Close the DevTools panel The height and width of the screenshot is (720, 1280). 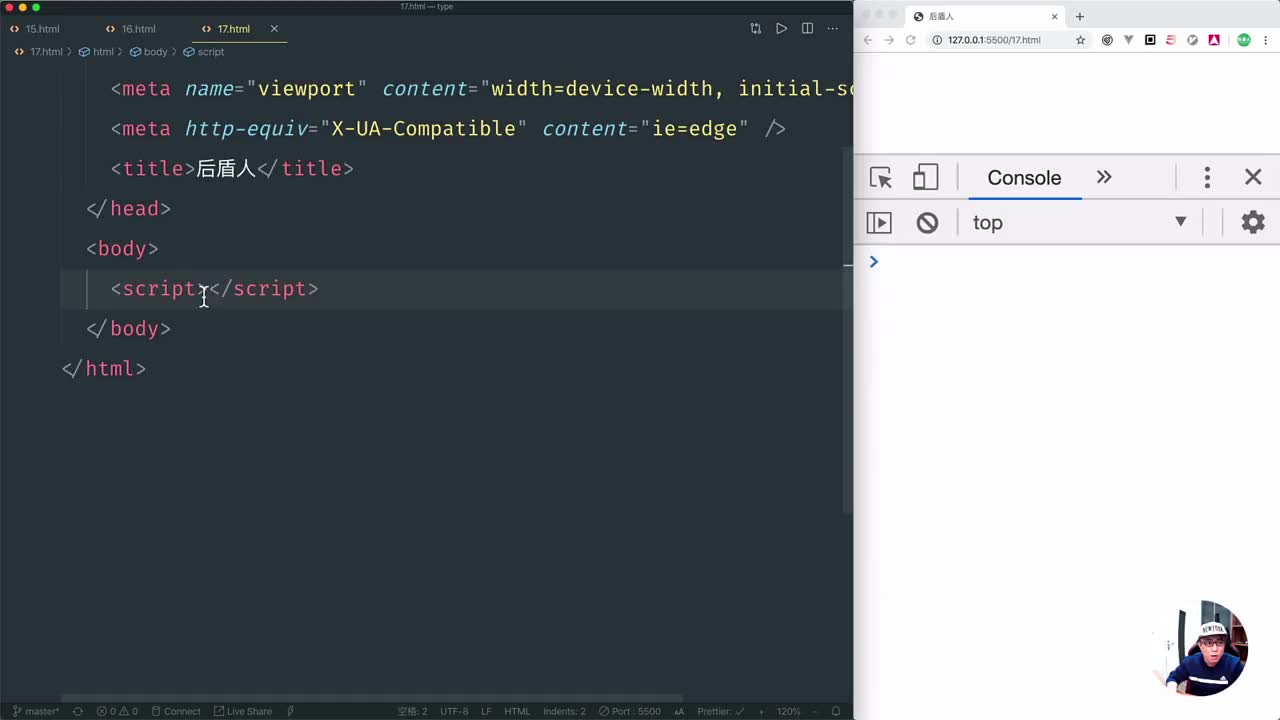pyautogui.click(x=1253, y=177)
